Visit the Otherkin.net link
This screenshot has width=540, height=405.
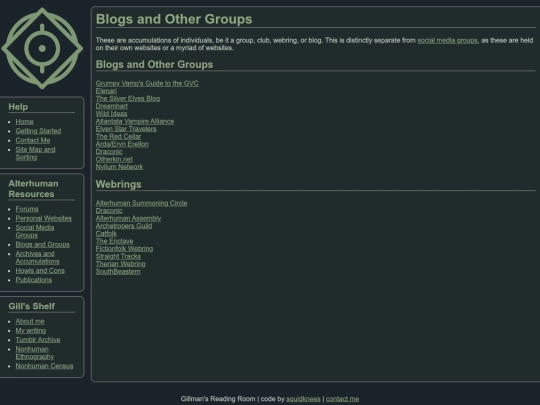114,159
